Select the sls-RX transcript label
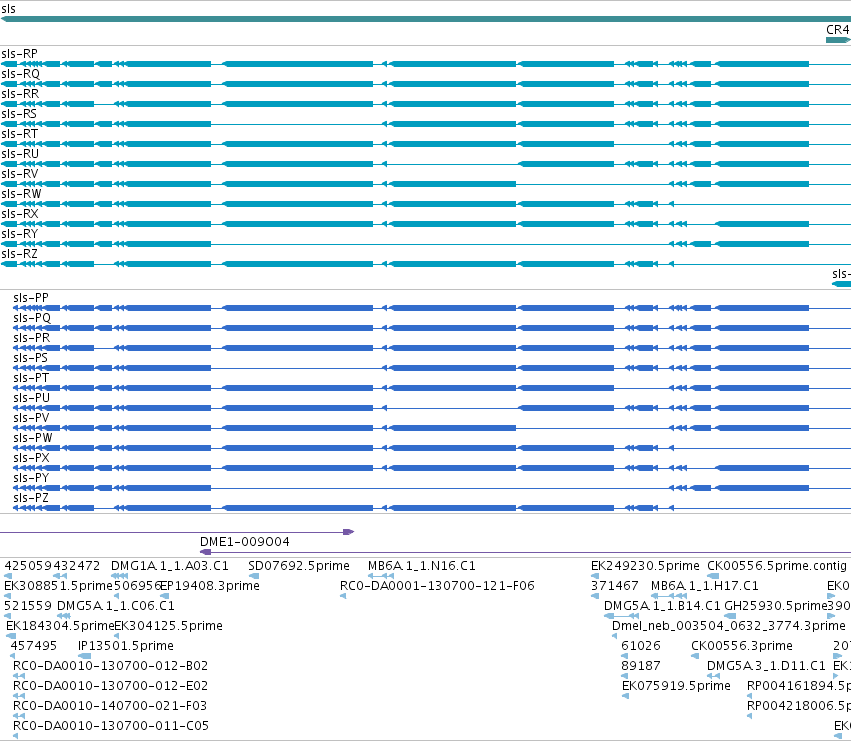This screenshot has width=851, height=741. 20,214
